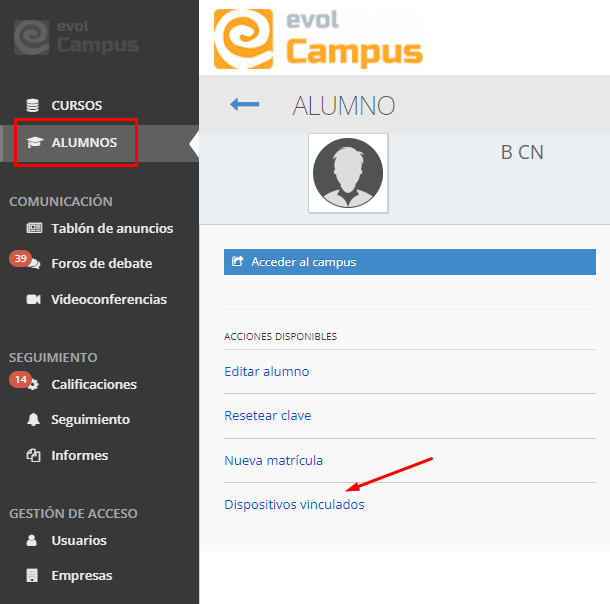Click the Tablón de anuncios newspaper icon
The height and width of the screenshot is (604, 610).
point(33,228)
